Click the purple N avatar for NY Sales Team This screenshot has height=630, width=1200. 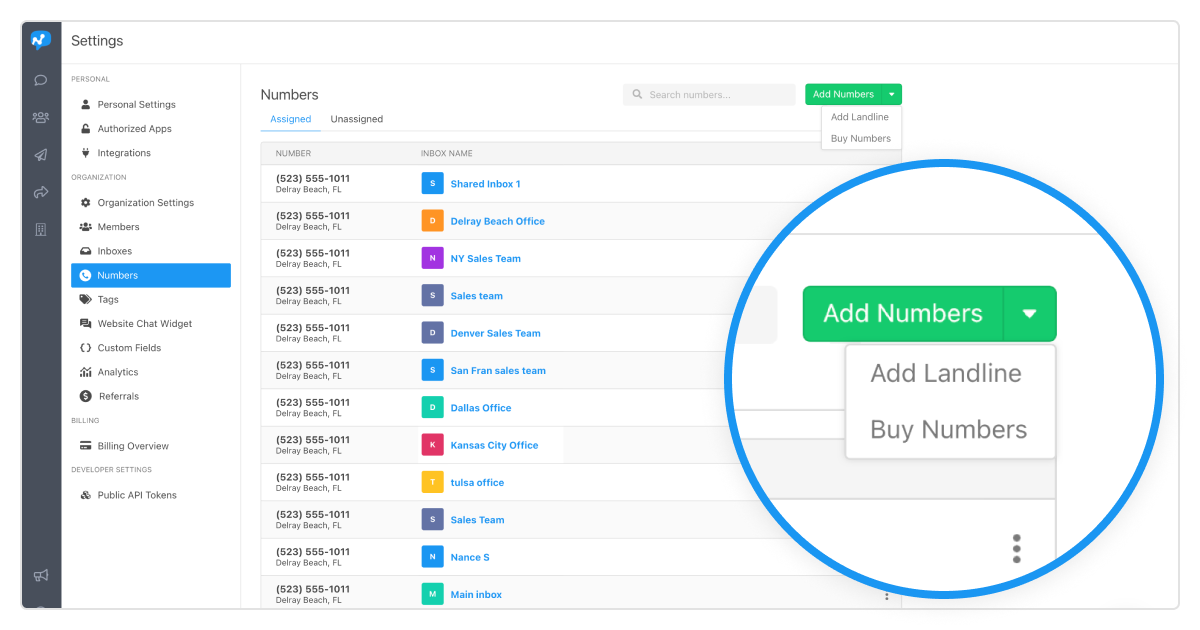(x=432, y=258)
